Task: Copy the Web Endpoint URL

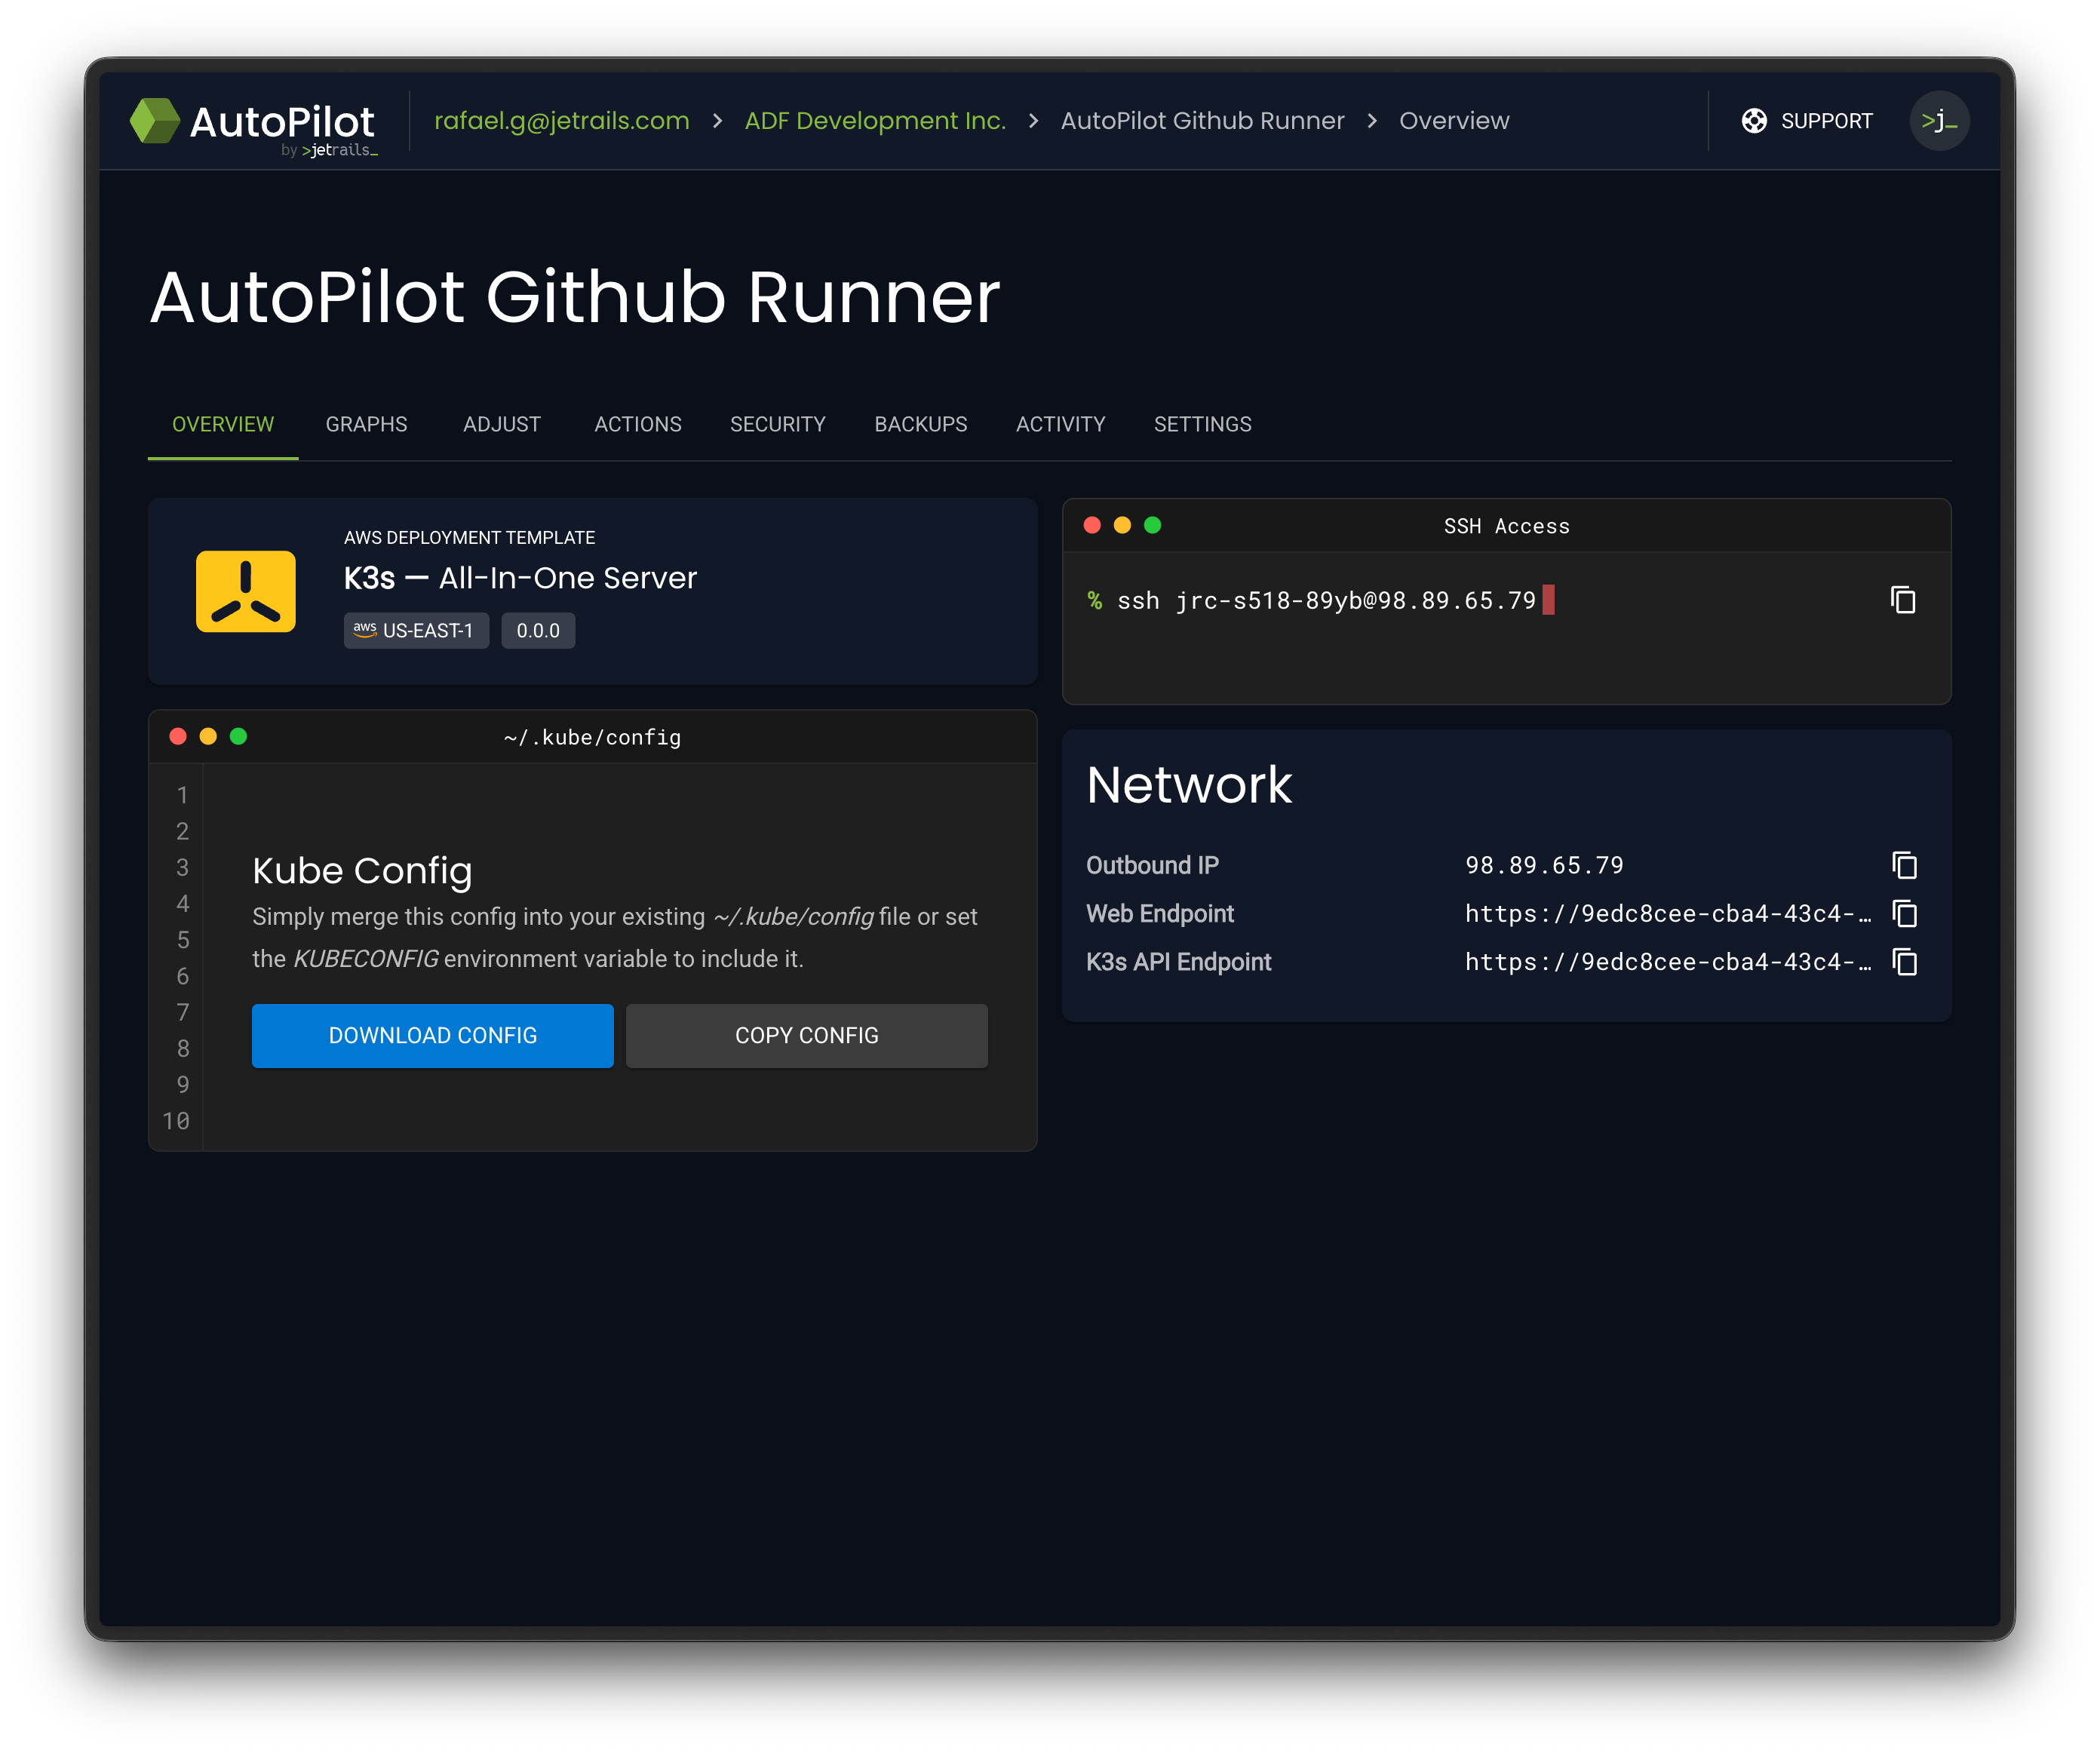Action: (x=1904, y=913)
